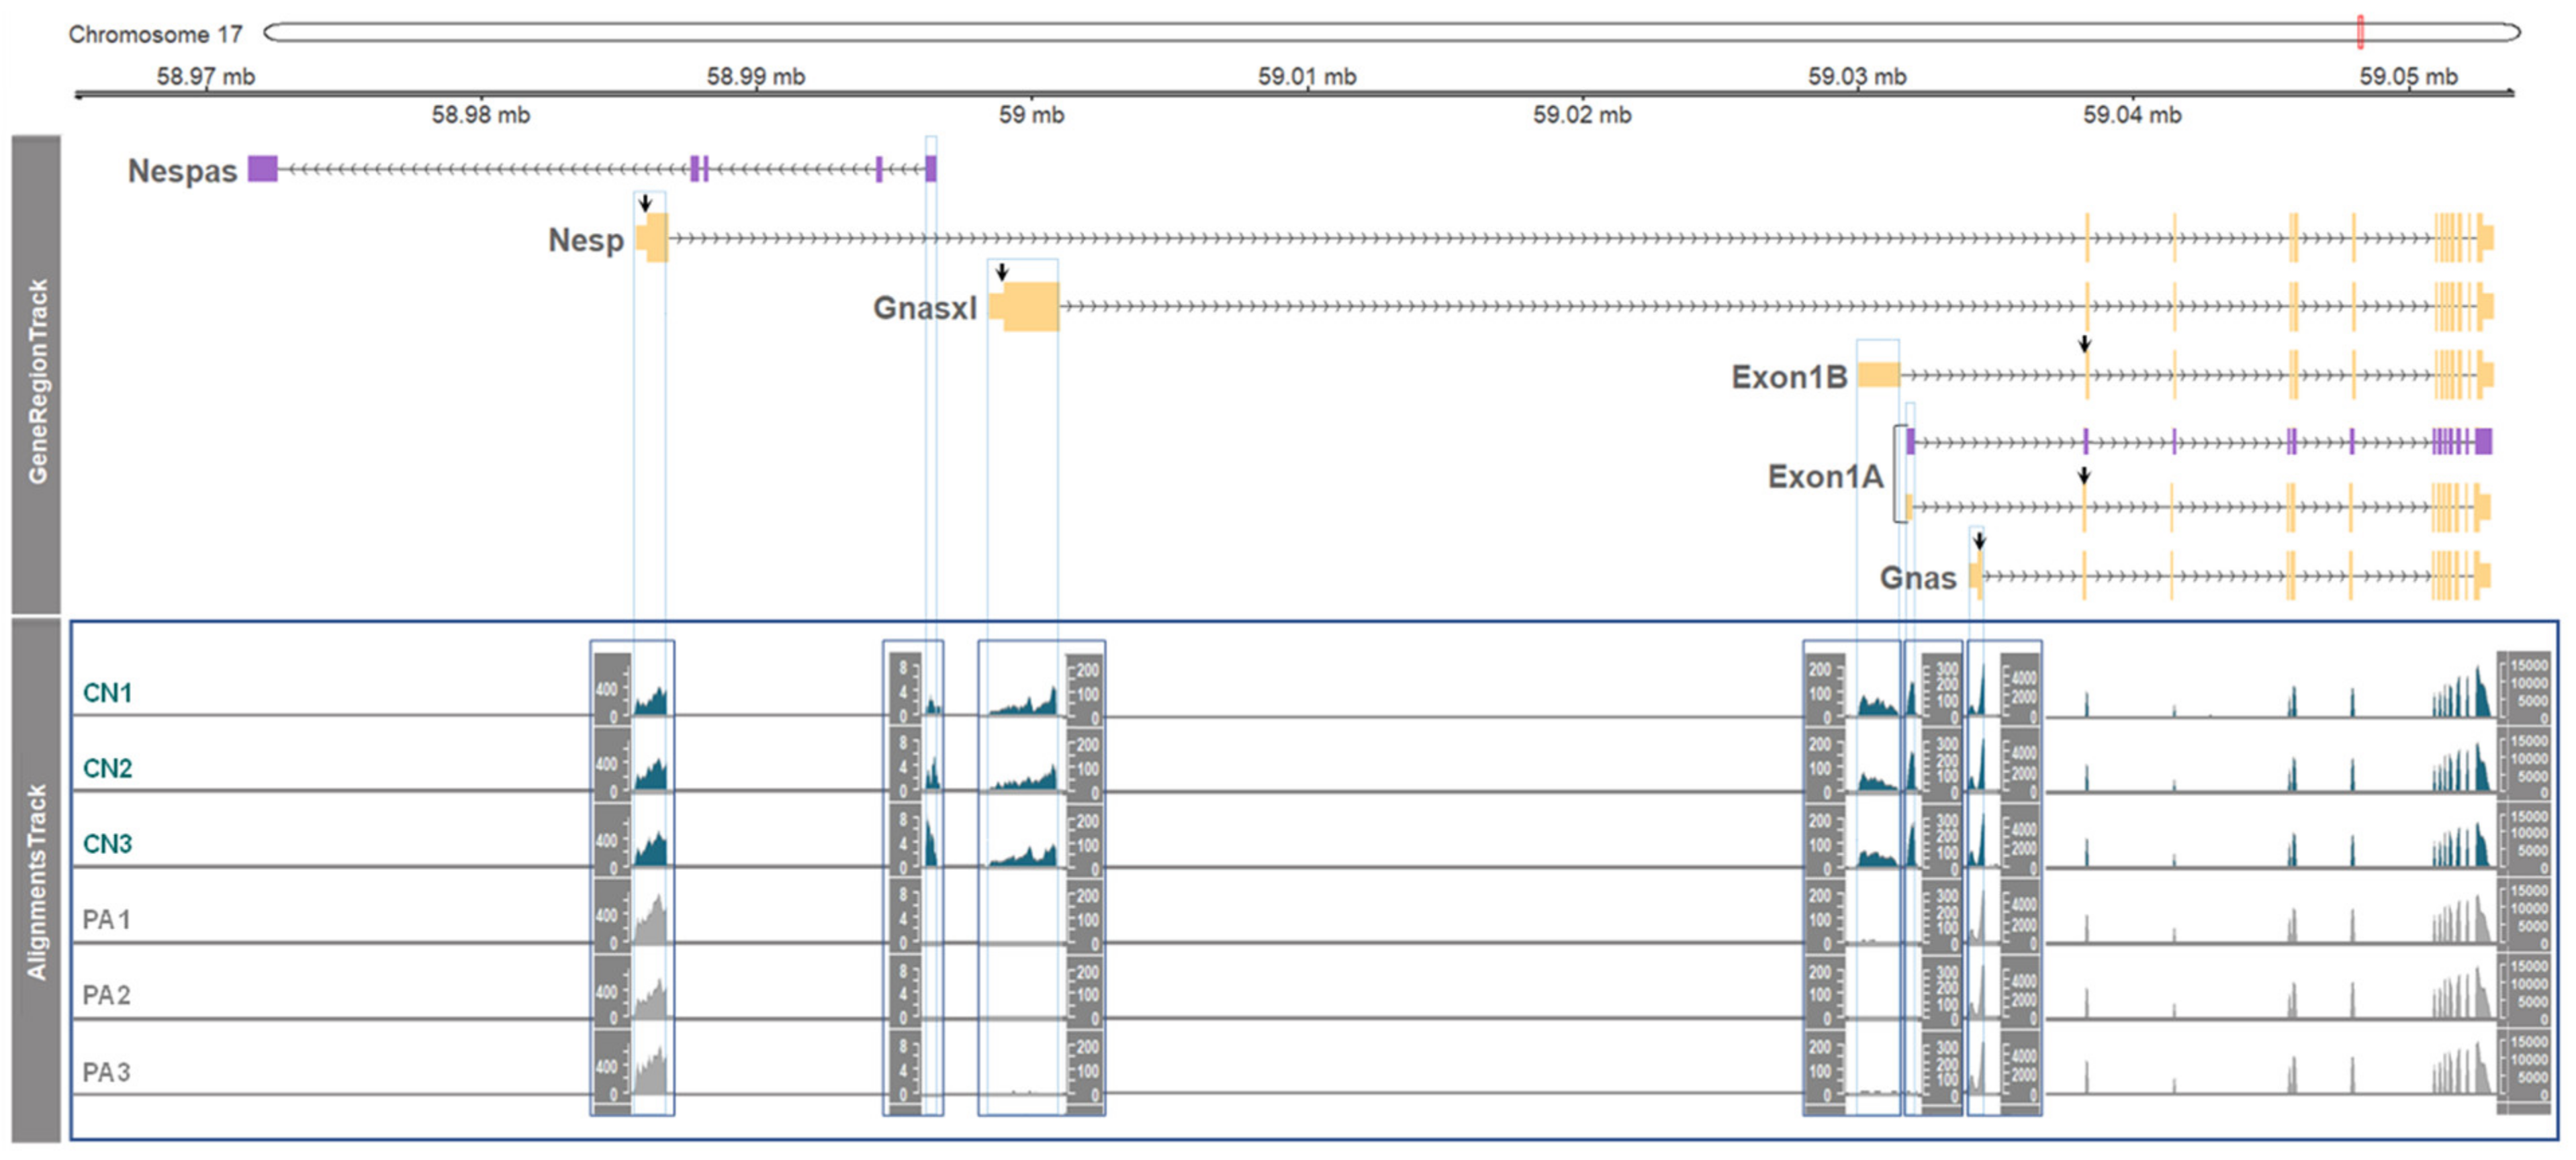Screen dimensions: 2576x1160
Task: Click the 59 mb axis tick label
Action: click(x=1031, y=115)
